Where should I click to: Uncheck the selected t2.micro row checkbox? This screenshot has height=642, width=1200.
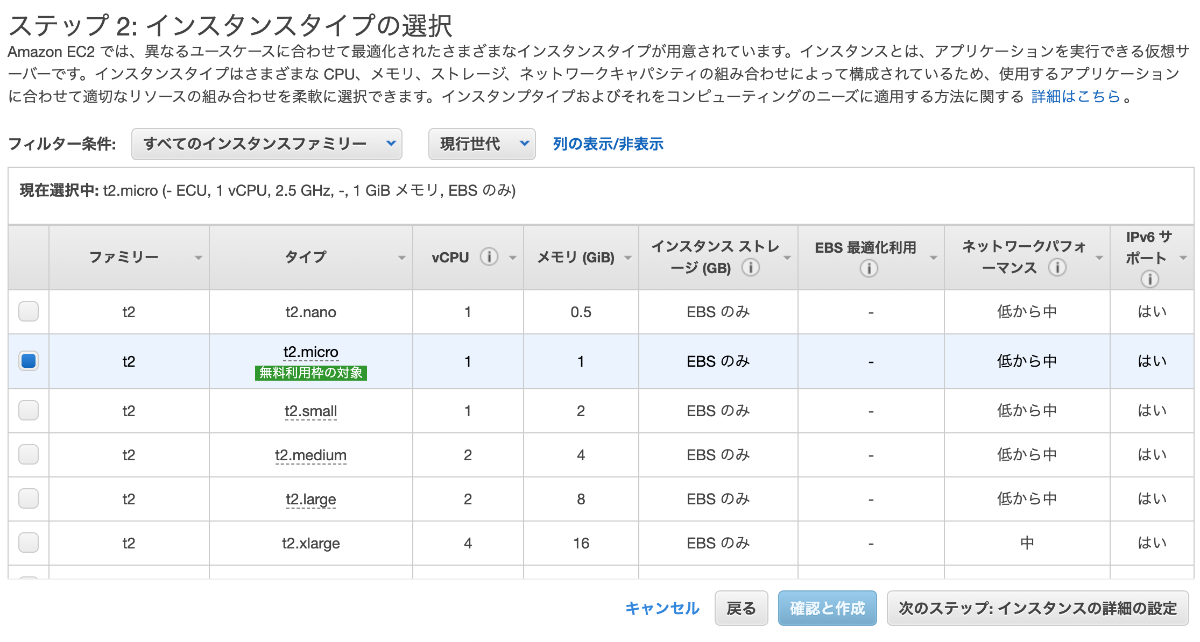(x=29, y=361)
